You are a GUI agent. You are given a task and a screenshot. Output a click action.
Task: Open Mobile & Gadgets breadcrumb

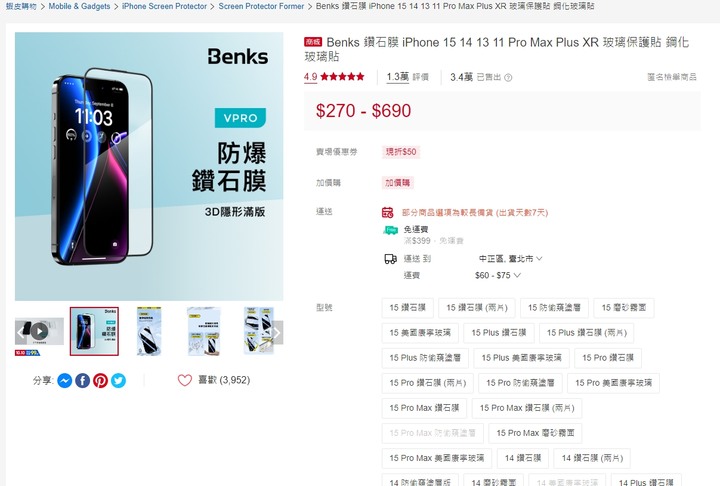79,6
